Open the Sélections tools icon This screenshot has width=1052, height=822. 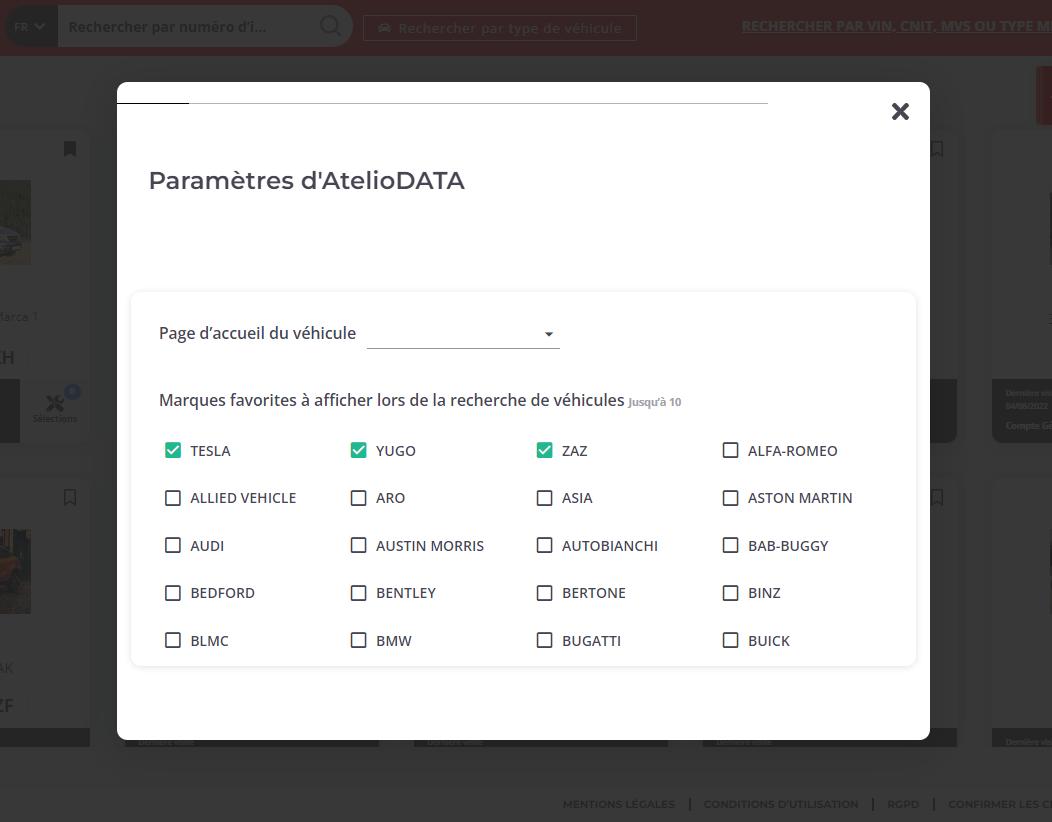coord(55,404)
